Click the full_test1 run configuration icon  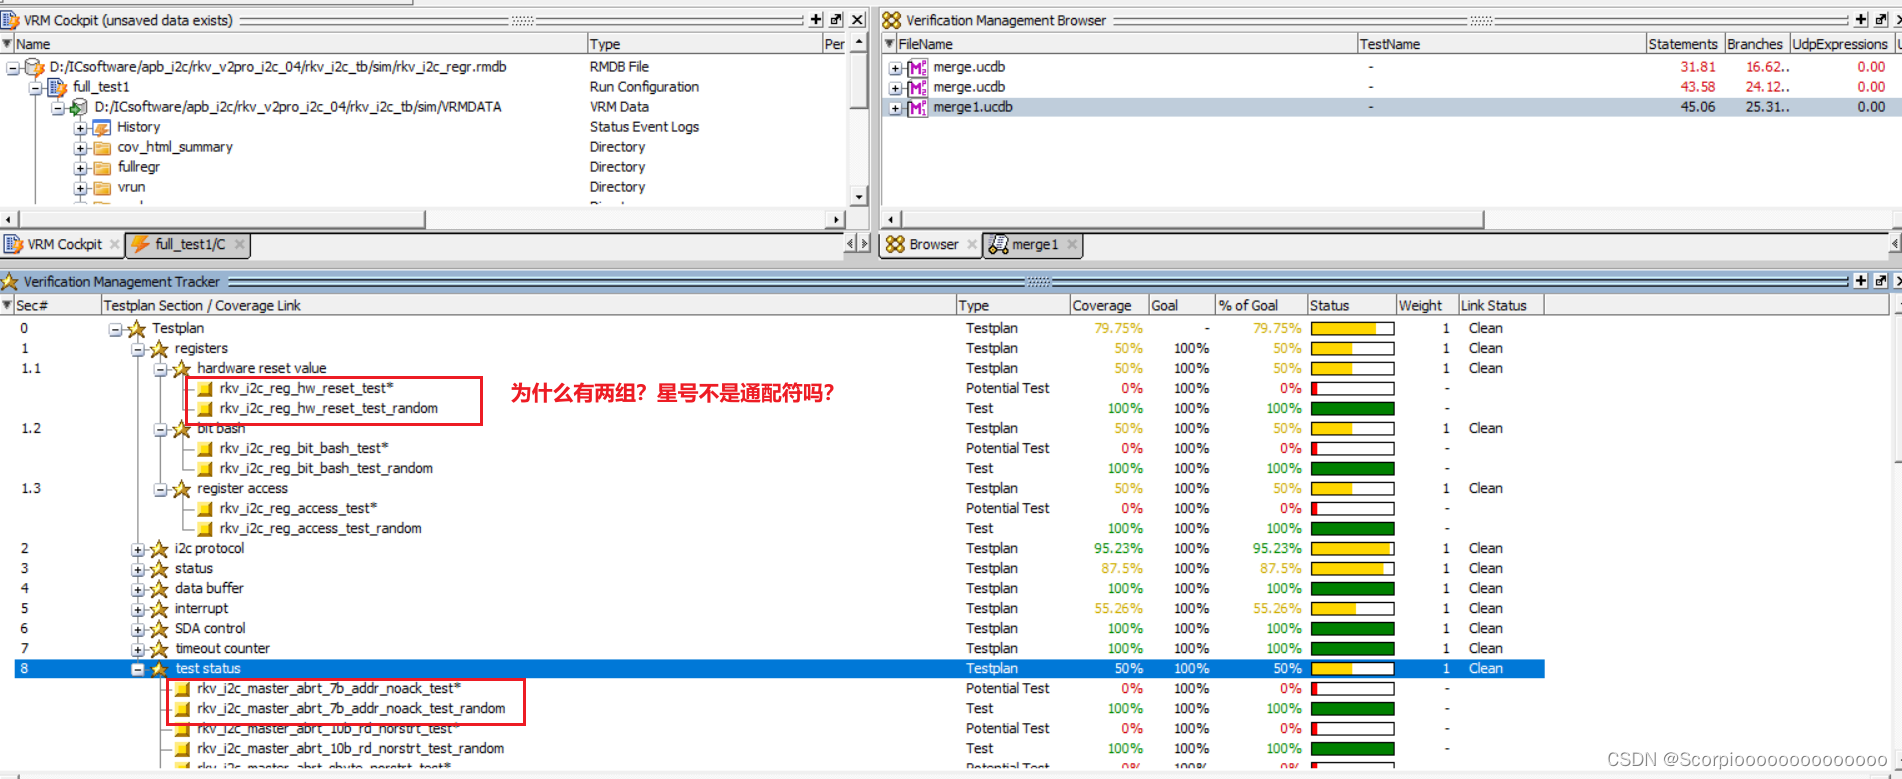(57, 87)
